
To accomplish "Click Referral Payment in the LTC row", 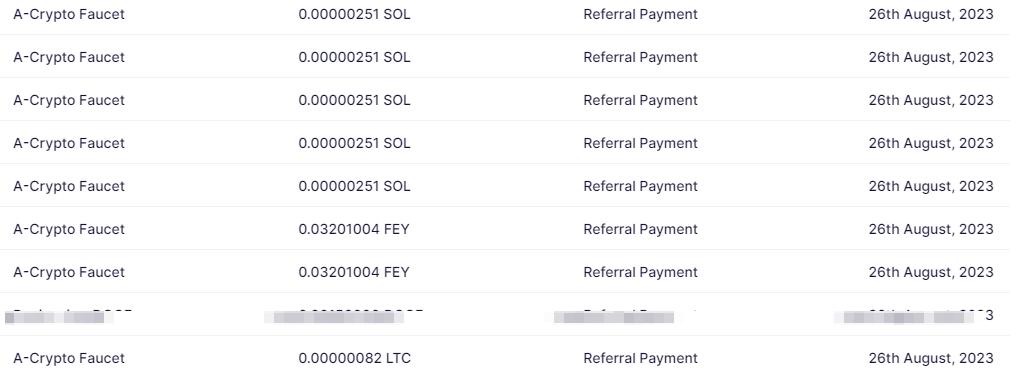I will 640,358.
